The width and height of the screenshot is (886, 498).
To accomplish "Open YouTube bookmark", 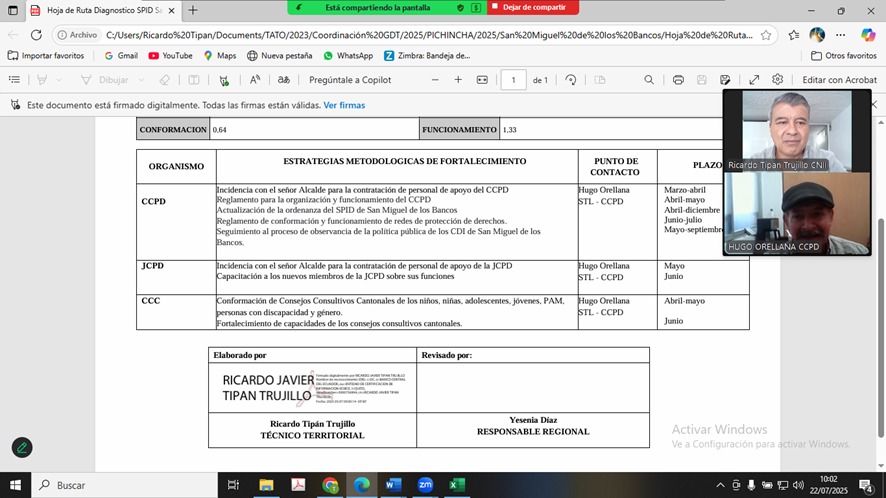I will pos(170,55).
